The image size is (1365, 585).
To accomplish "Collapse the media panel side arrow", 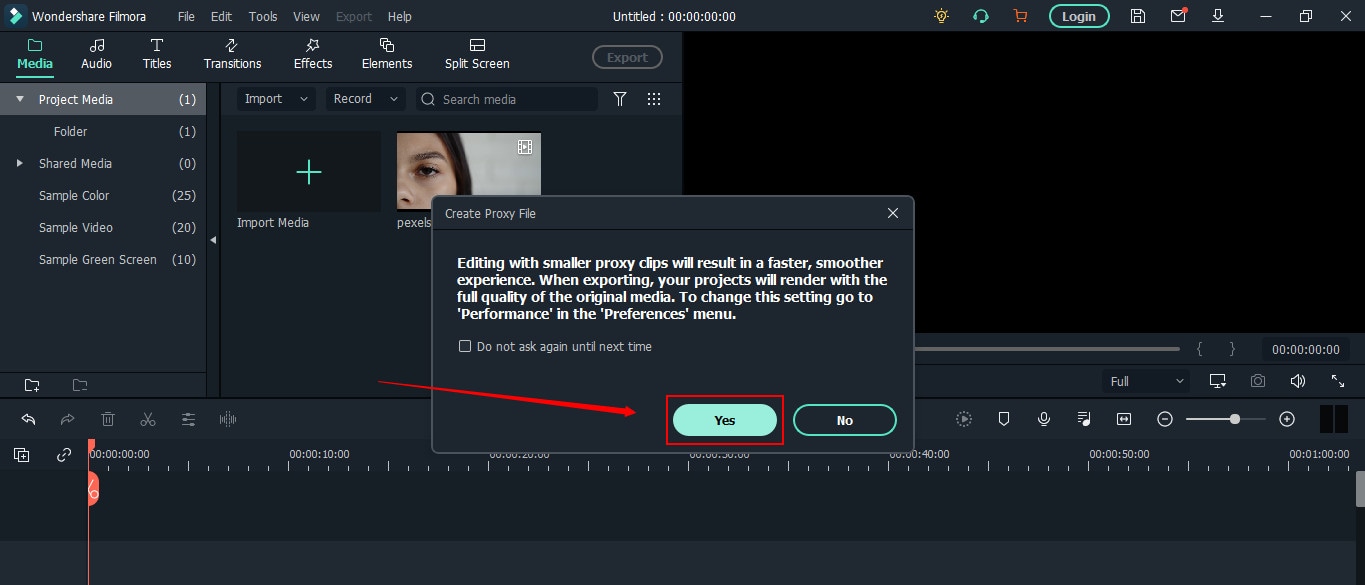I will (x=212, y=240).
